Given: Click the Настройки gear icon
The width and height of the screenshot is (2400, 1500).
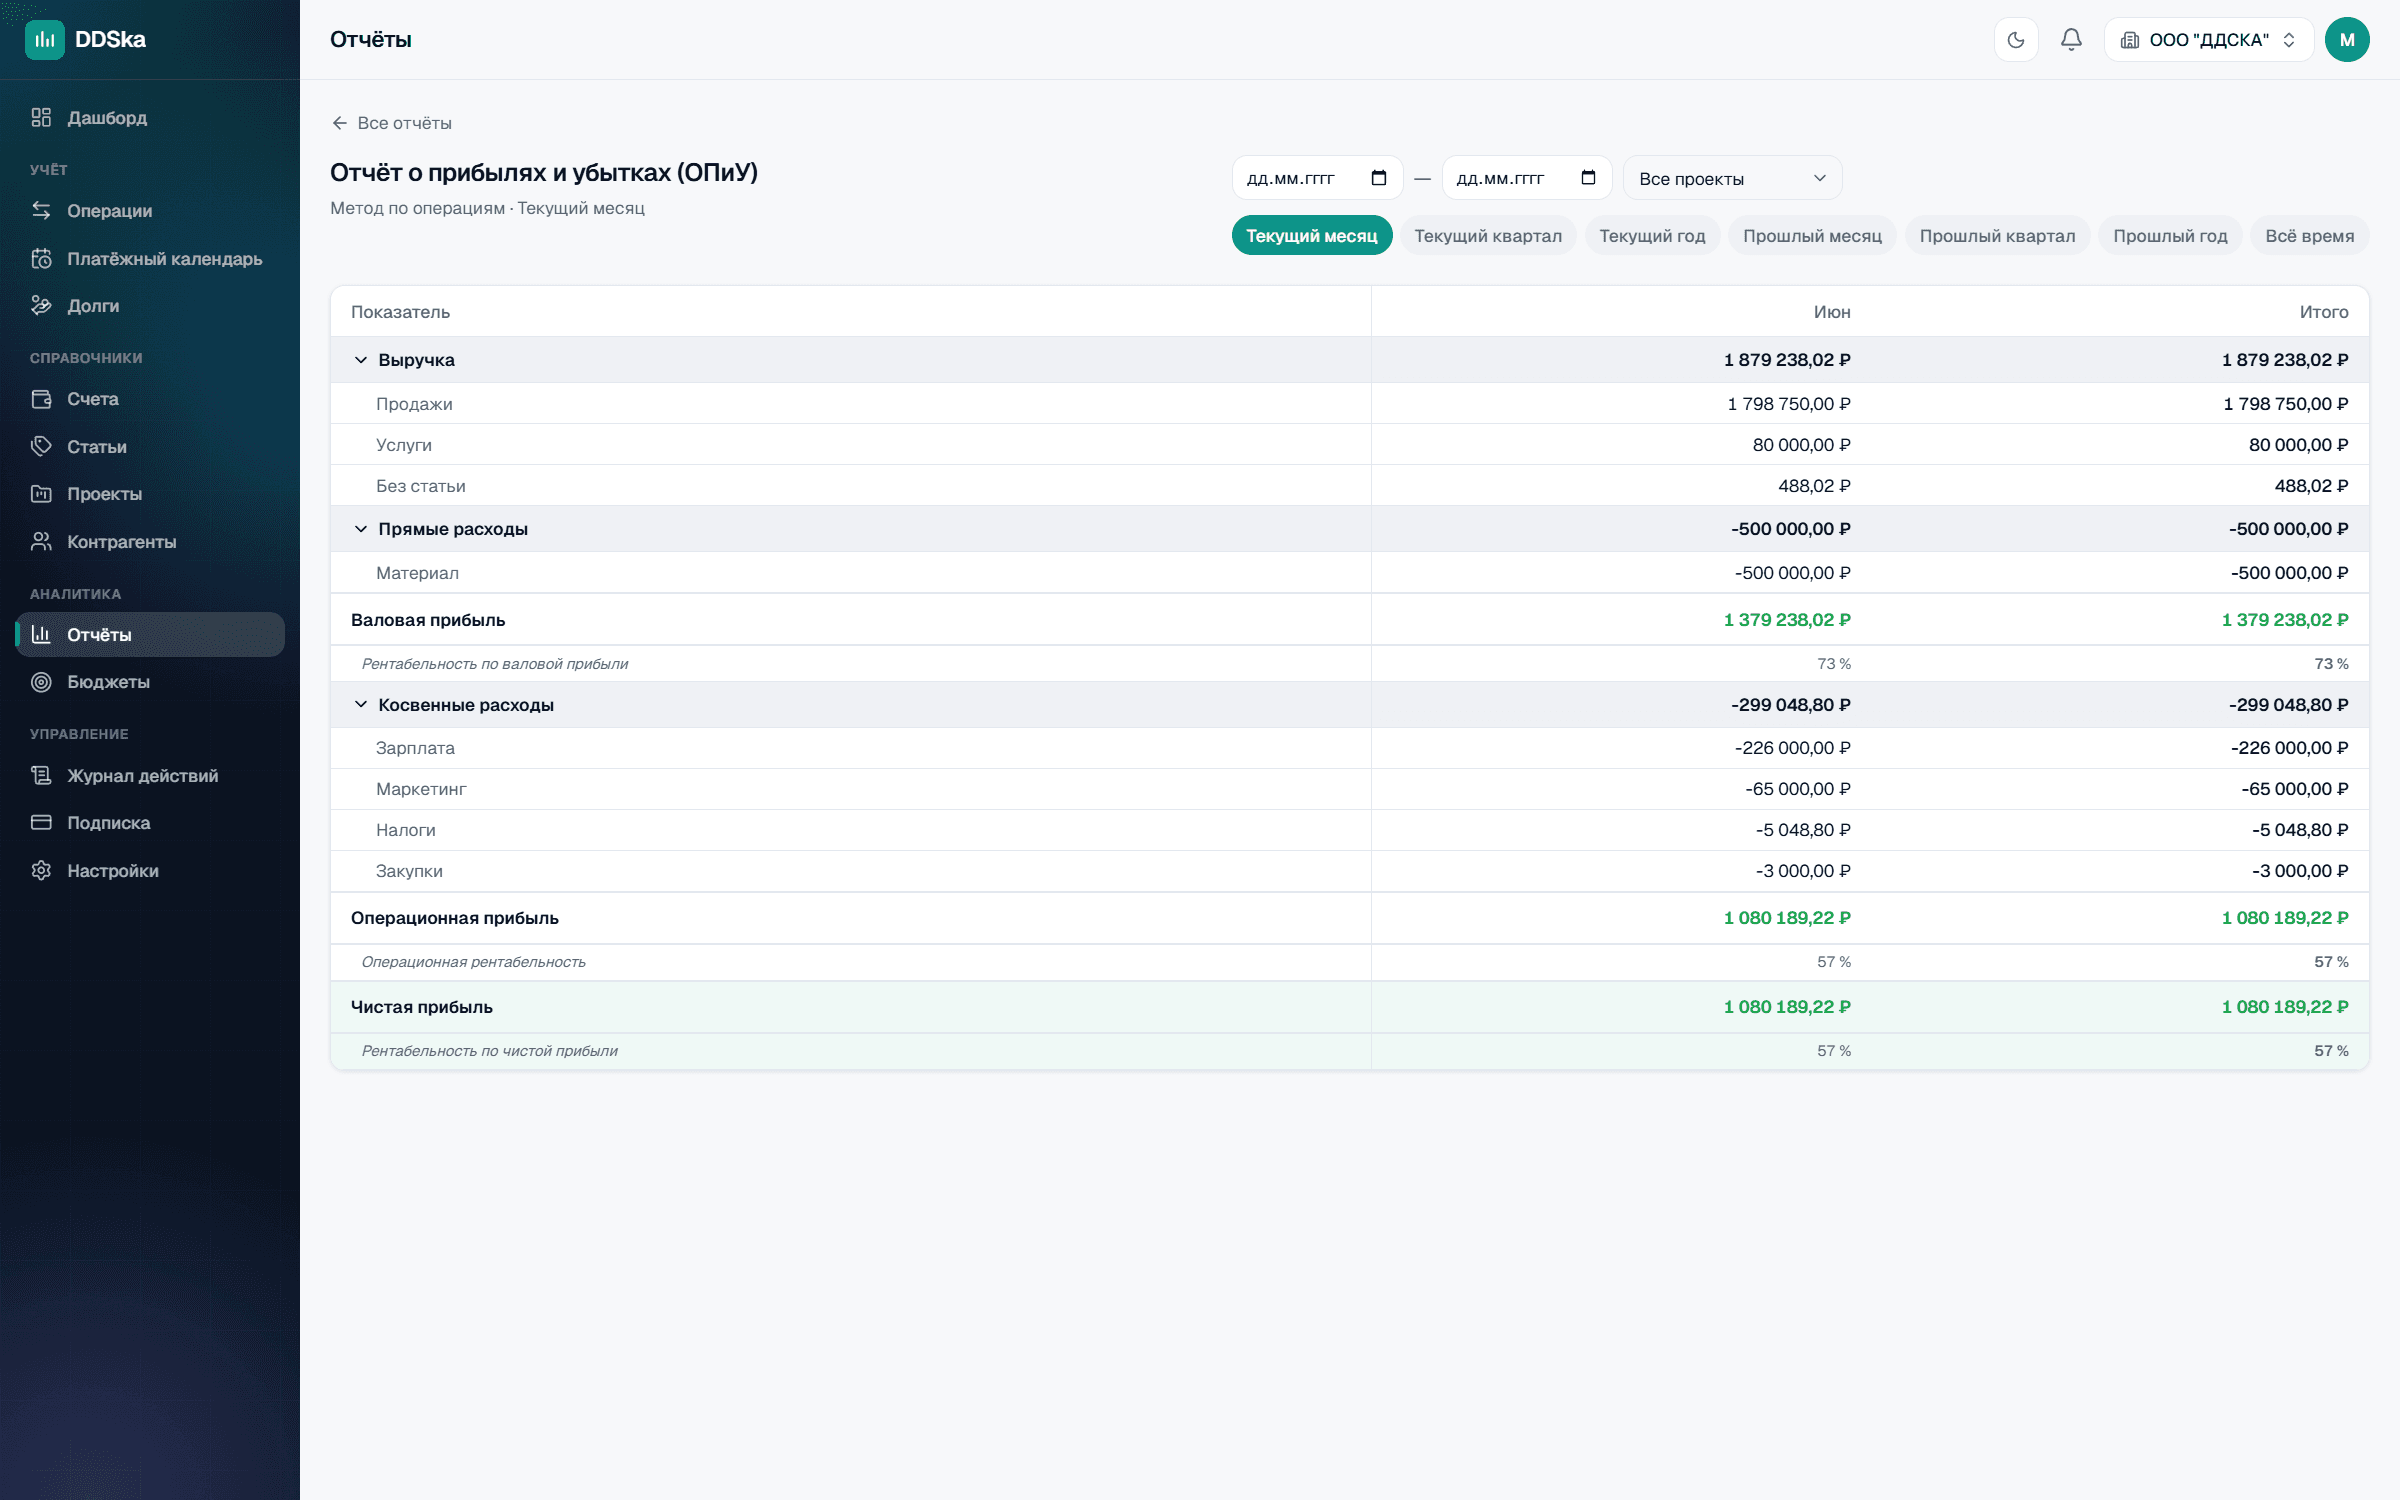Looking at the screenshot, I should [x=41, y=871].
